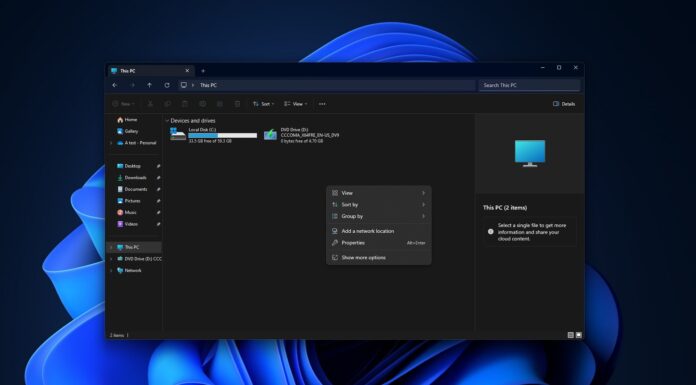Expand the This PC node in sidebar
The image size is (696, 385).
click(x=111, y=247)
